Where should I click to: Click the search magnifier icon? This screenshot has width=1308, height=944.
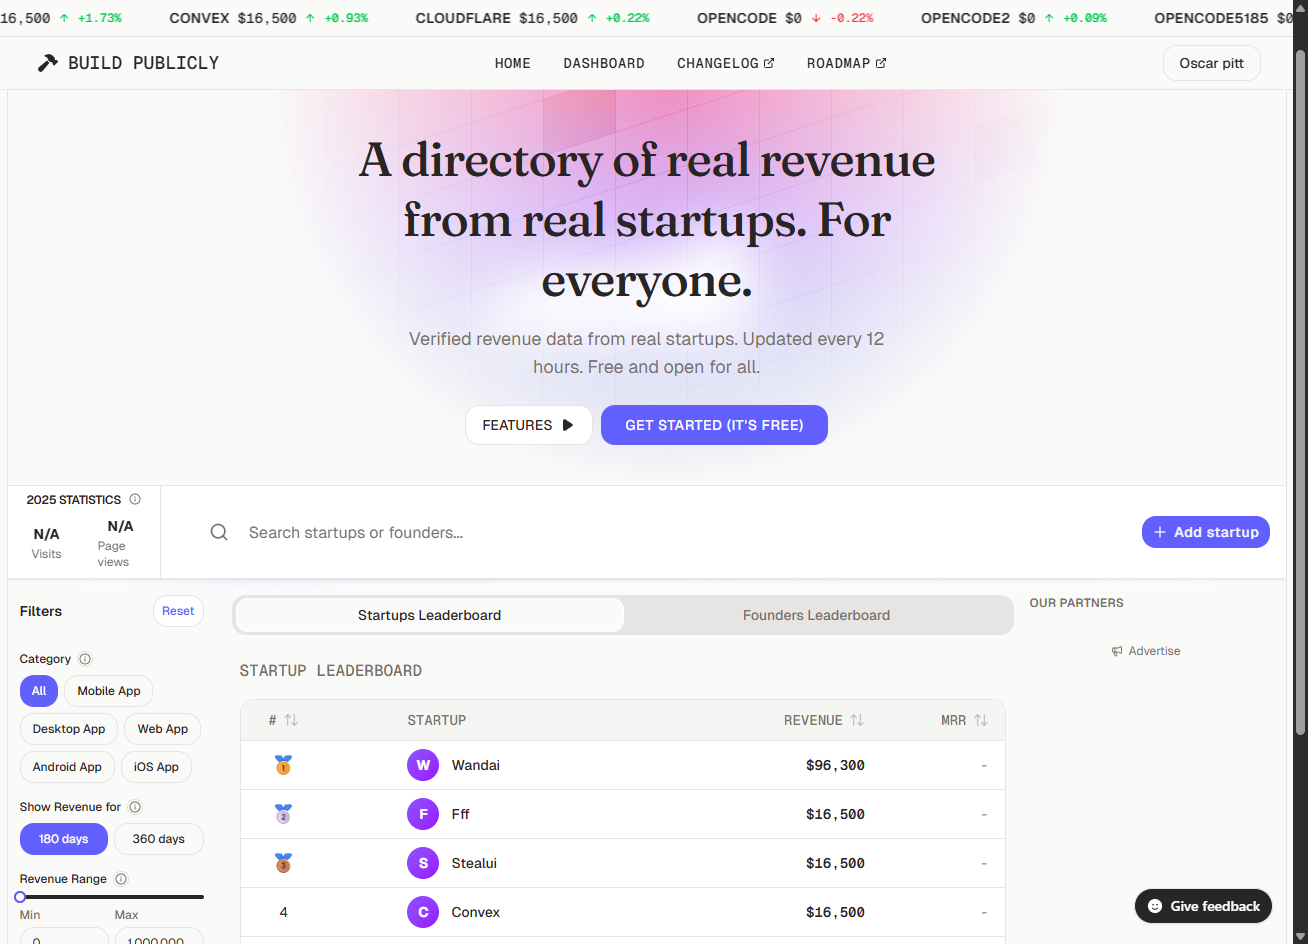pyautogui.click(x=219, y=532)
